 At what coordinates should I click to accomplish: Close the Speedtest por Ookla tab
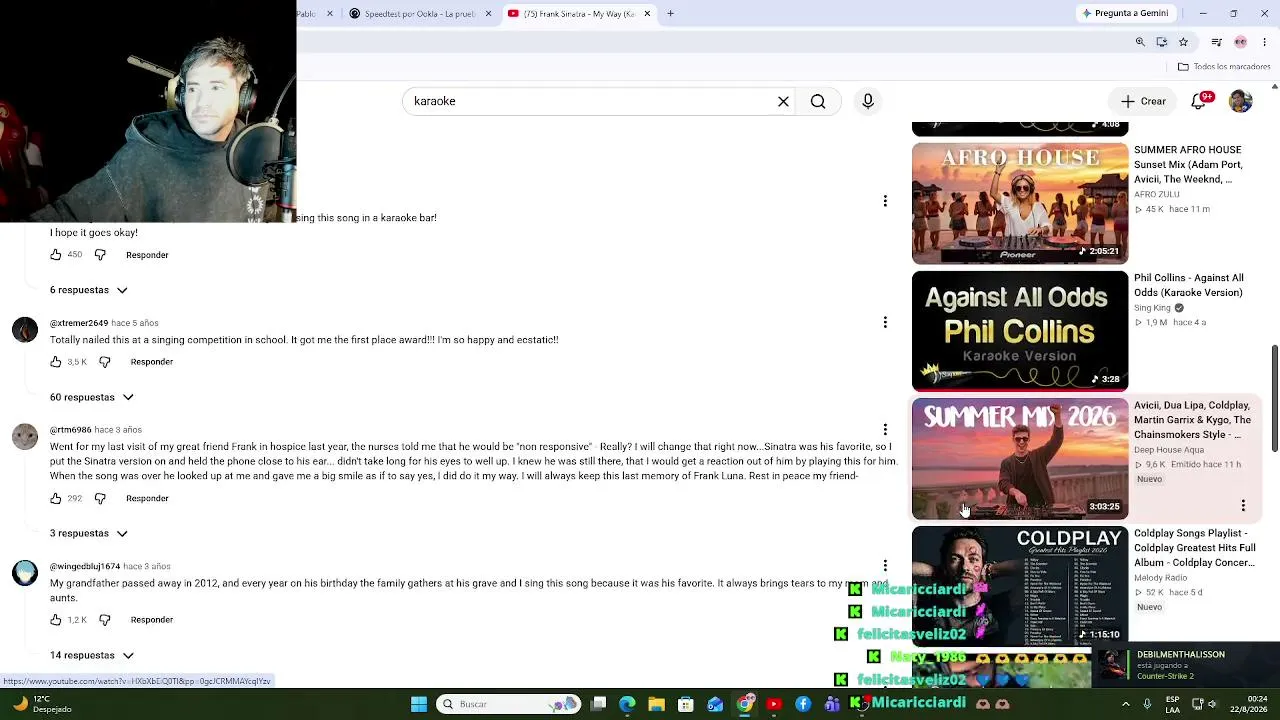488,14
